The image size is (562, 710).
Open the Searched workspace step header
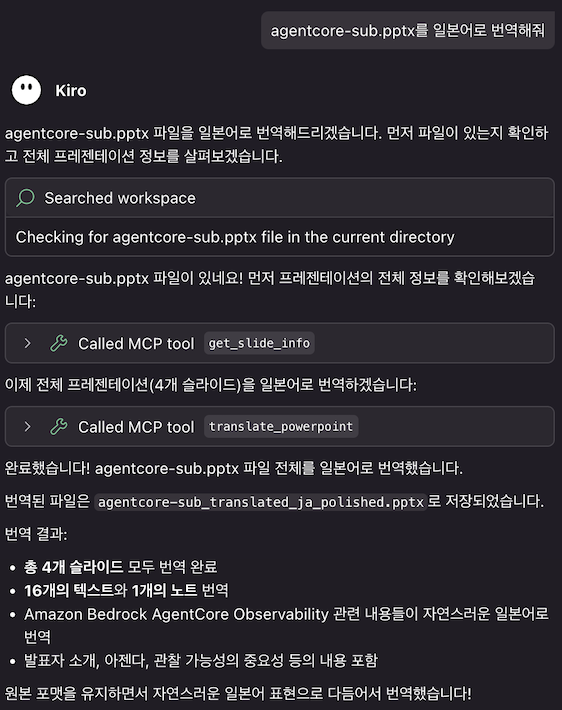coord(279,198)
